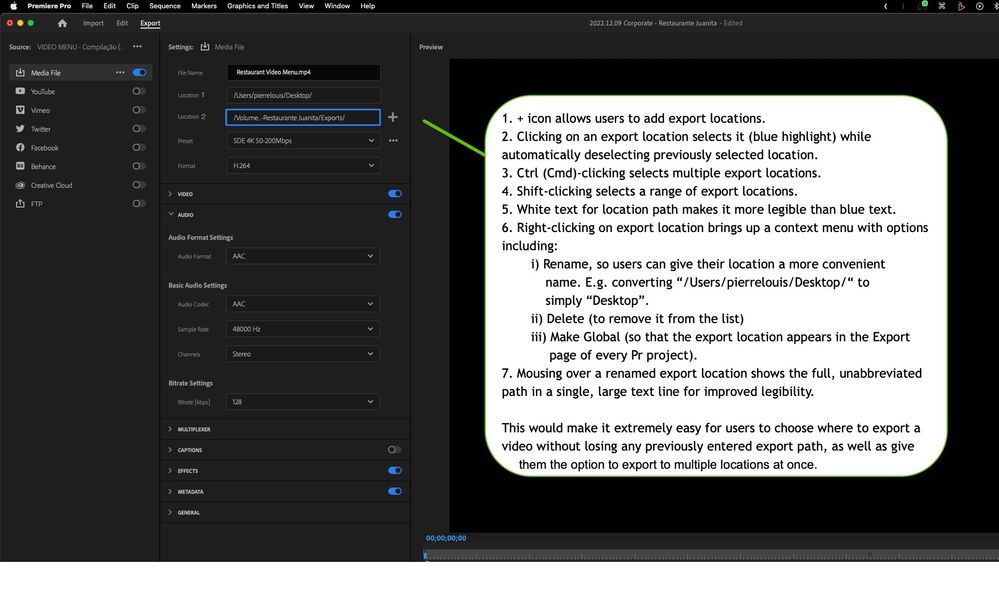Select Location 2 Exports path field
Image resolution: width=999 pixels, height=603 pixels.
pos(303,117)
